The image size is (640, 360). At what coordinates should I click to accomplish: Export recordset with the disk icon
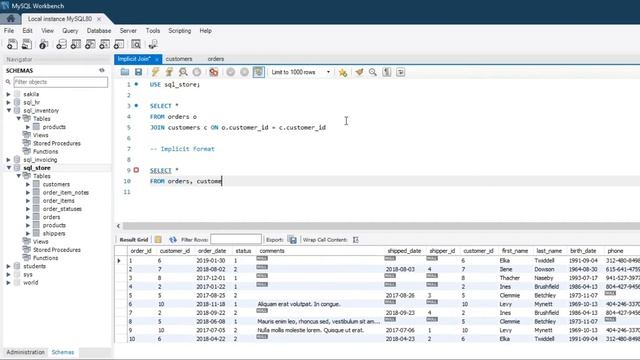(292, 240)
